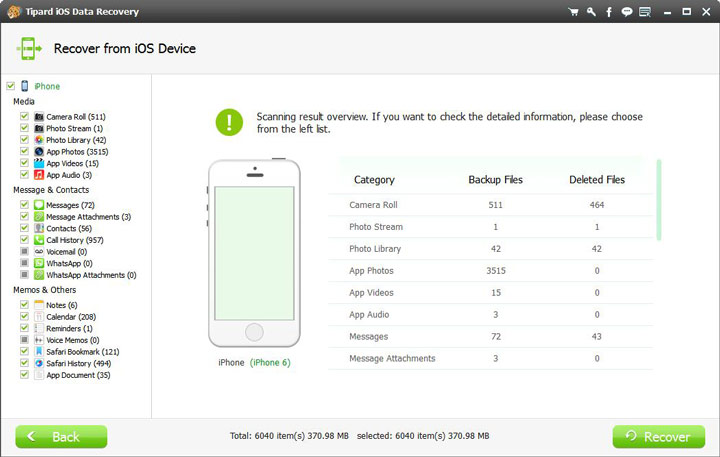Click the Photo Library icon
Image resolution: width=720 pixels, height=457 pixels.
pos(39,140)
